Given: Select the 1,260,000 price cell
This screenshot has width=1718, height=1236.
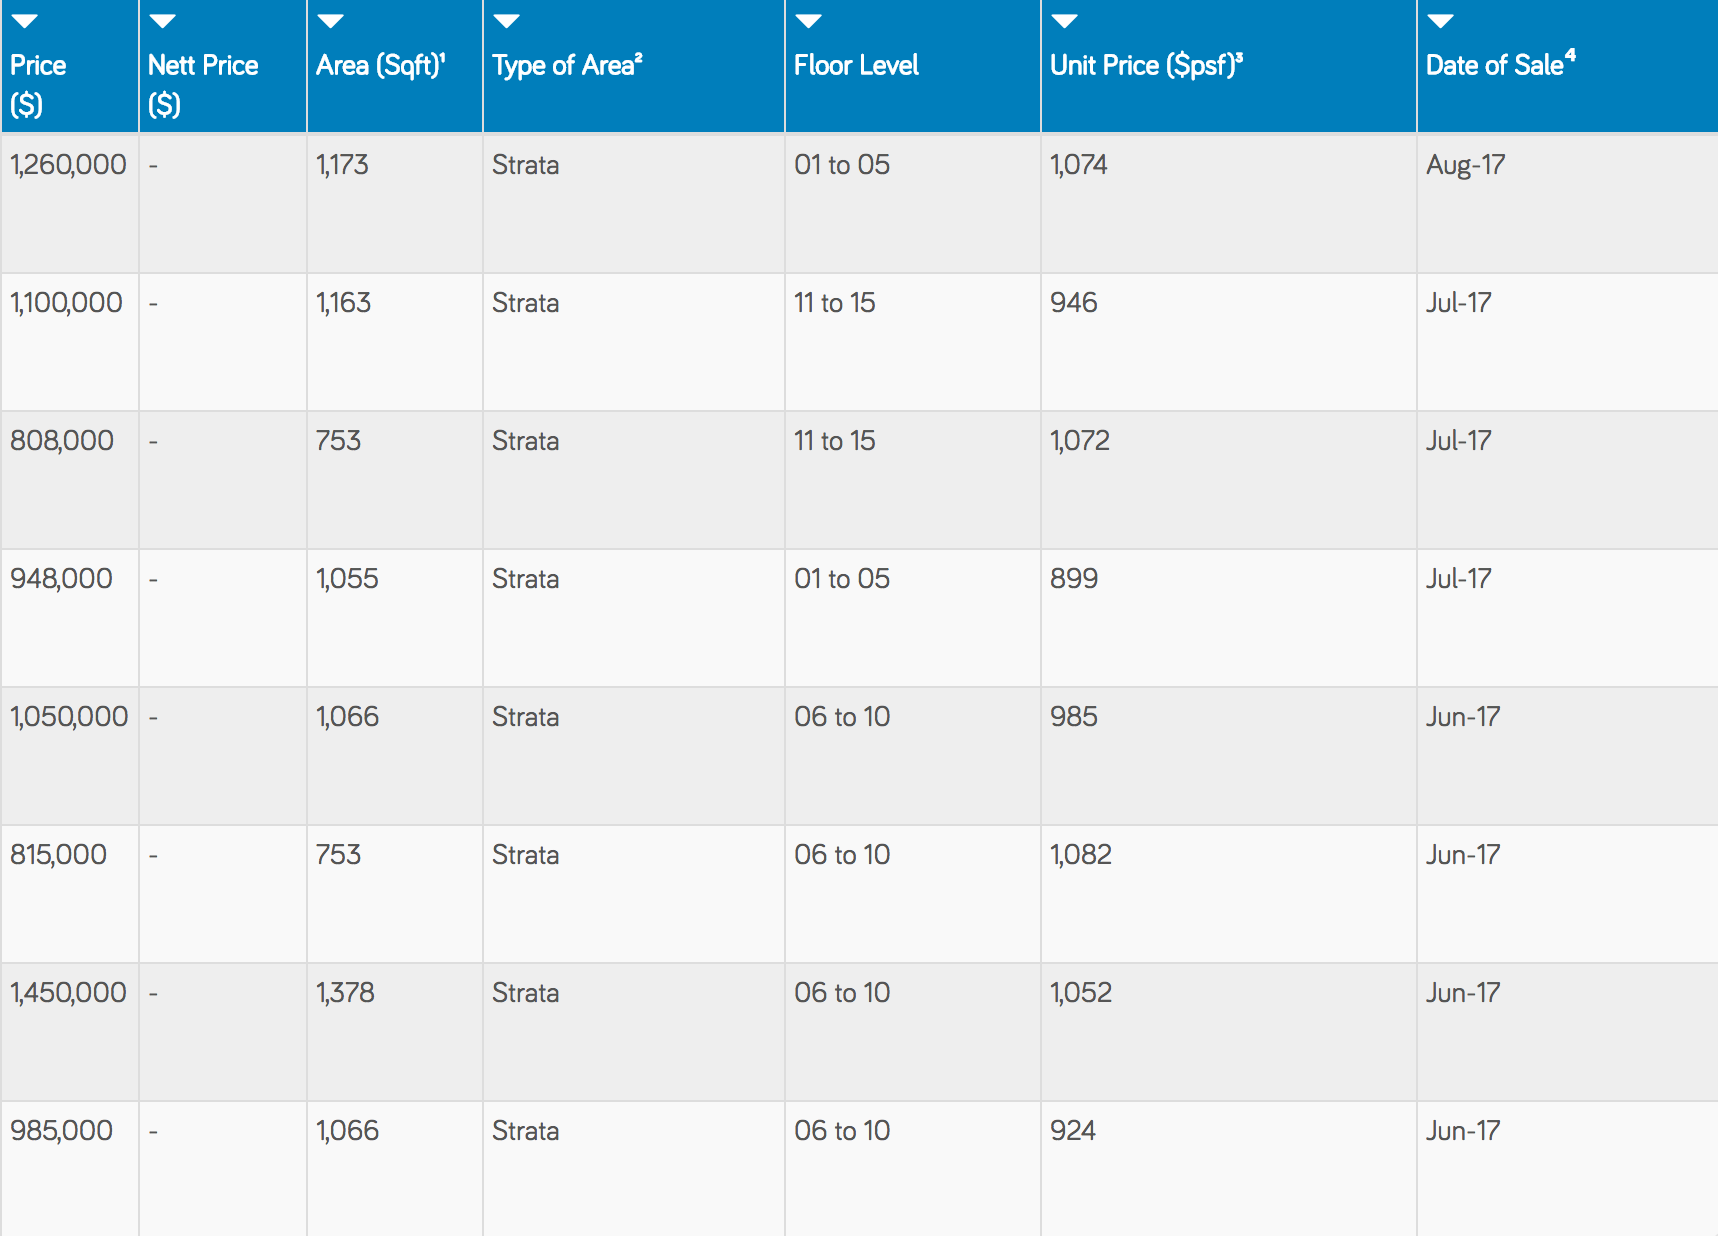Looking at the screenshot, I should 68,164.
